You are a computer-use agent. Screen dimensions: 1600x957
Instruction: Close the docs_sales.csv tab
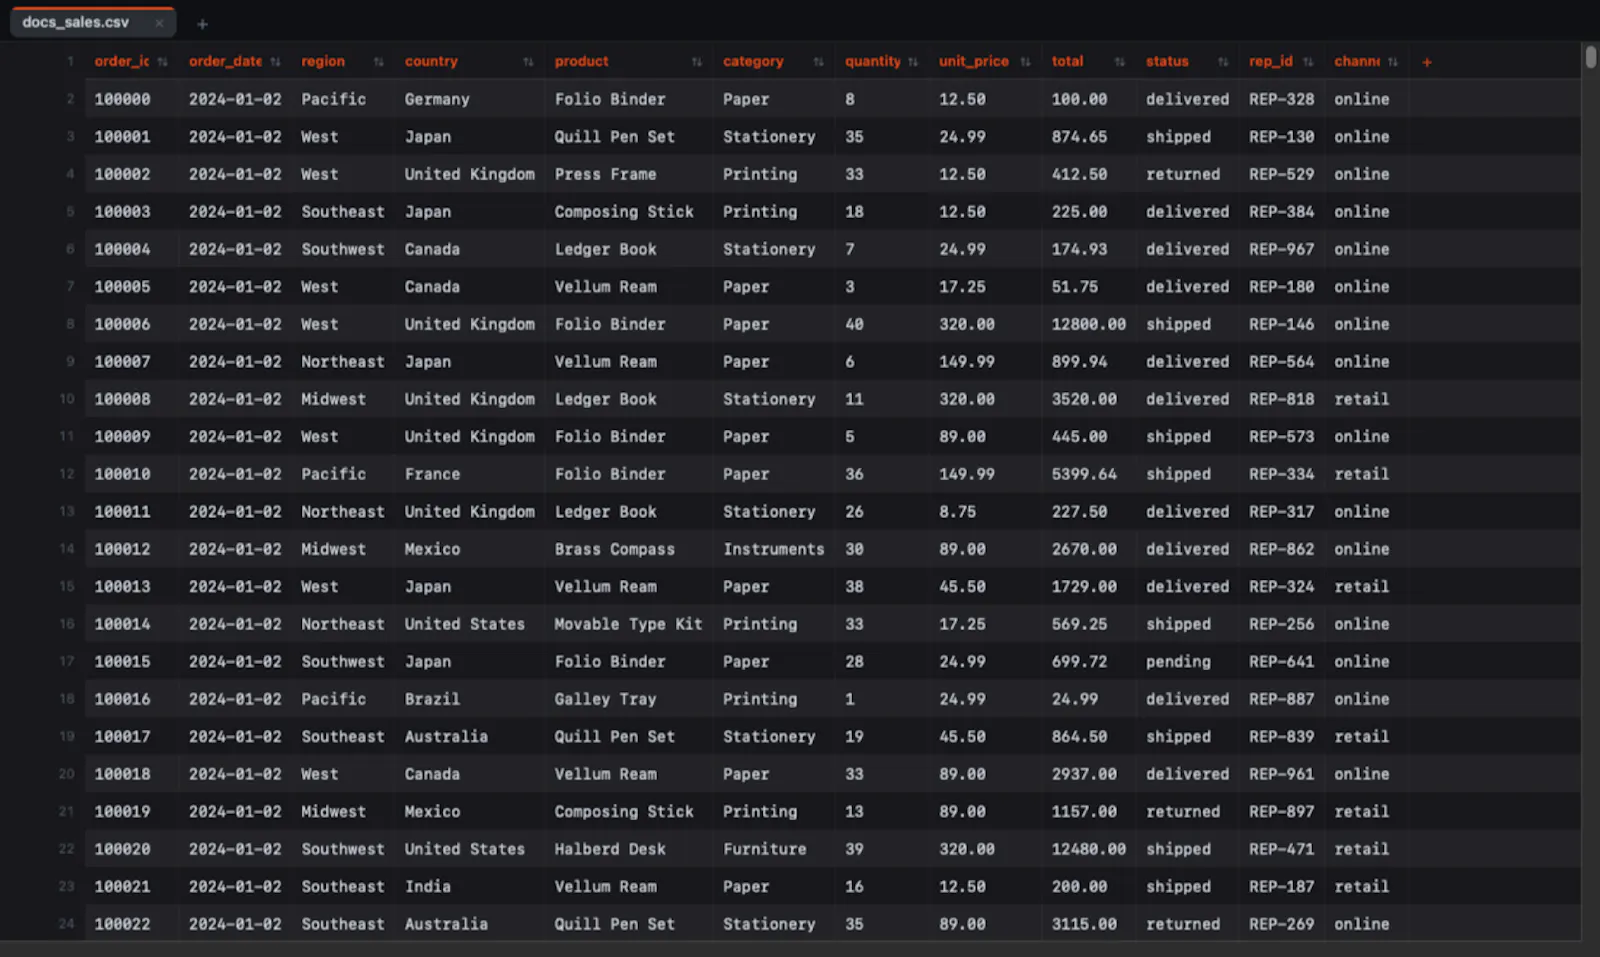(158, 22)
